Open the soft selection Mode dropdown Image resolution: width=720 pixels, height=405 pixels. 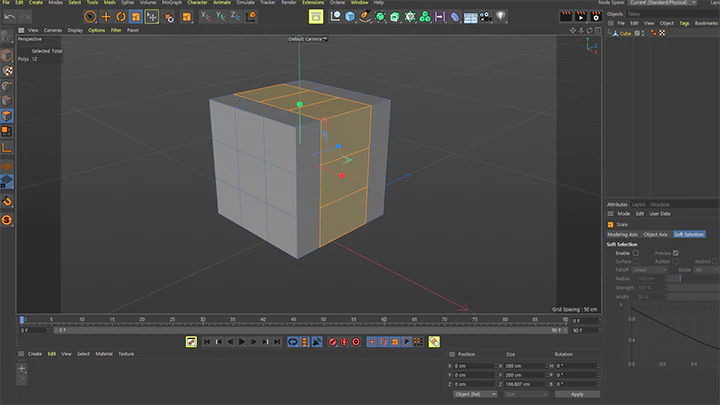tap(706, 270)
